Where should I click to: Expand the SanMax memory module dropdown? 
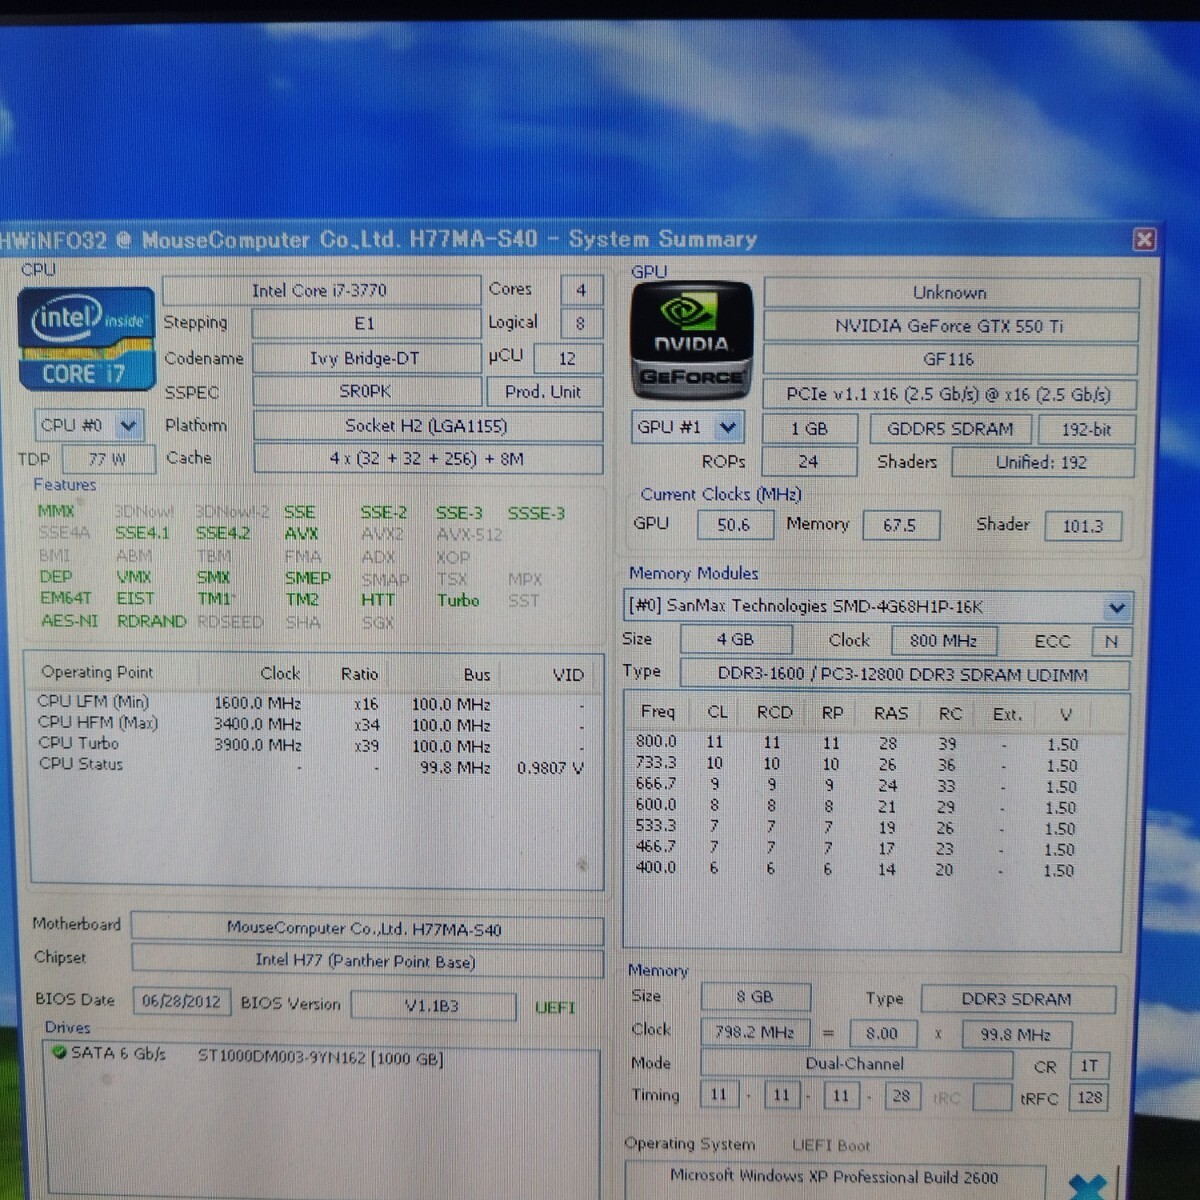click(x=1116, y=607)
